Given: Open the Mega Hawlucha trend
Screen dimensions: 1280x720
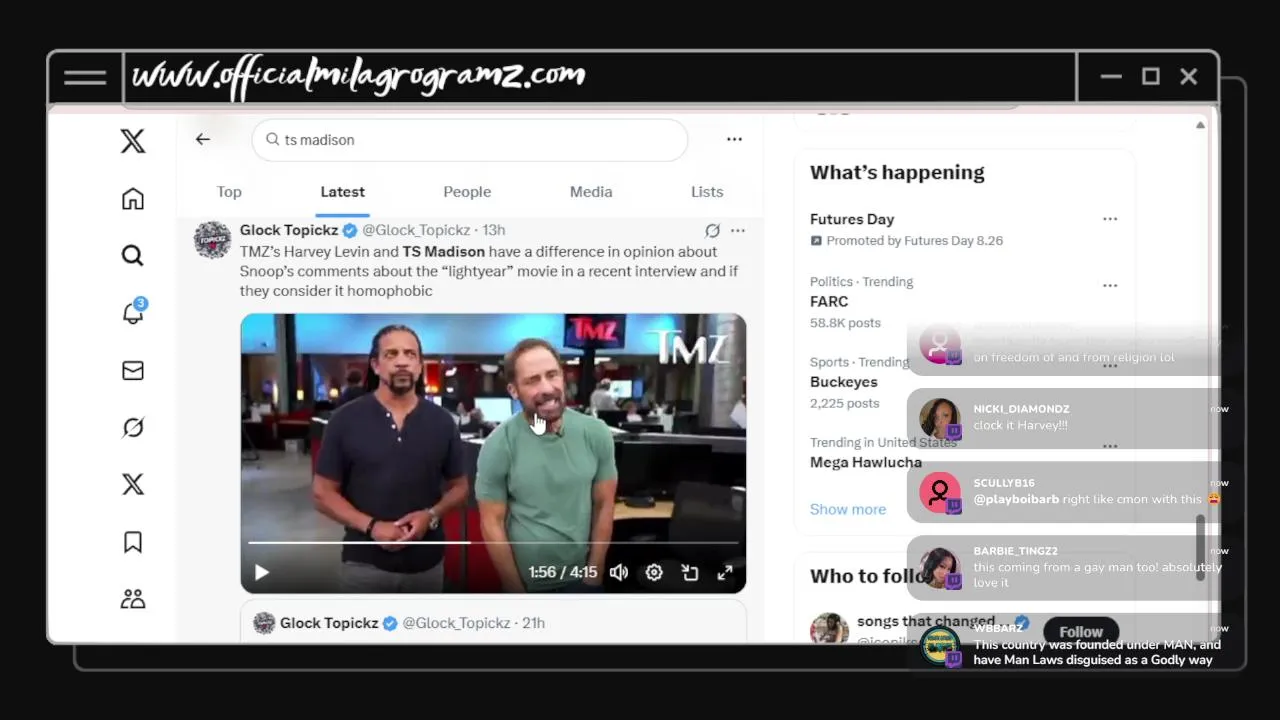Looking at the screenshot, I should (x=866, y=462).
